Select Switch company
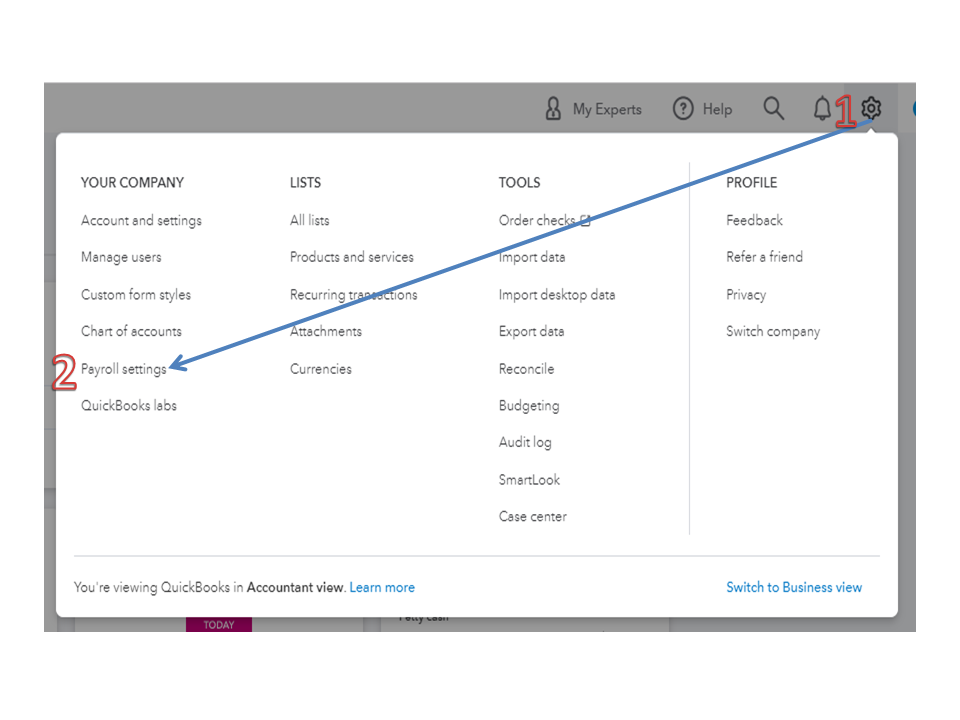Viewport: 960px width, 720px height. click(773, 331)
